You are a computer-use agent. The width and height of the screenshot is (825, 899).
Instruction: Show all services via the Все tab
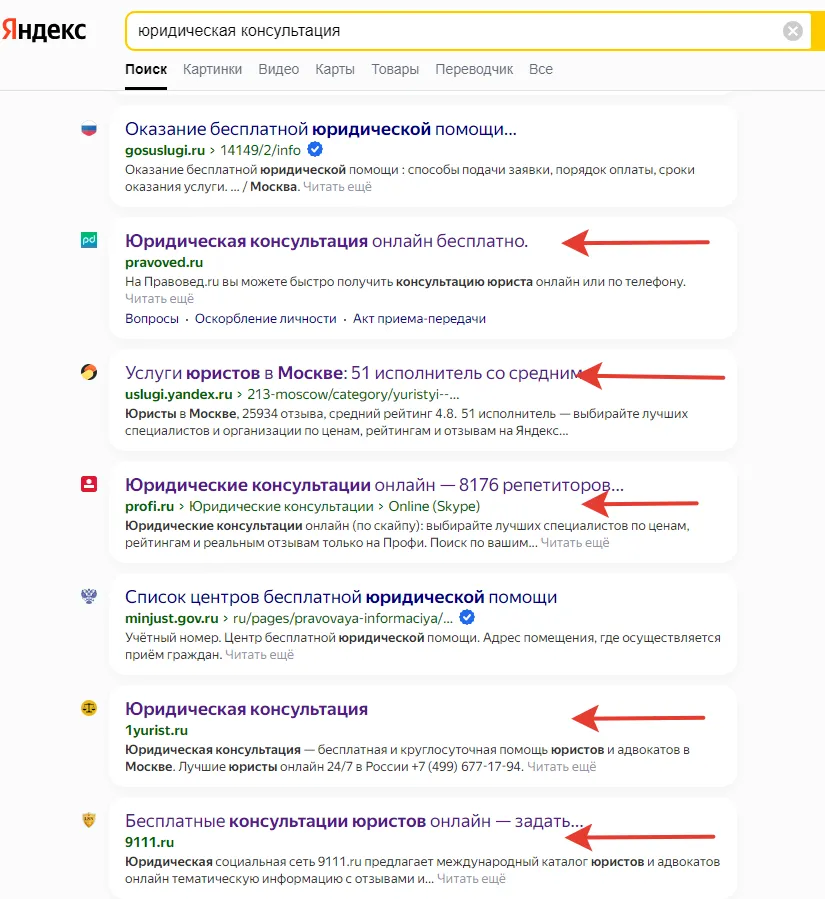pyautogui.click(x=541, y=69)
